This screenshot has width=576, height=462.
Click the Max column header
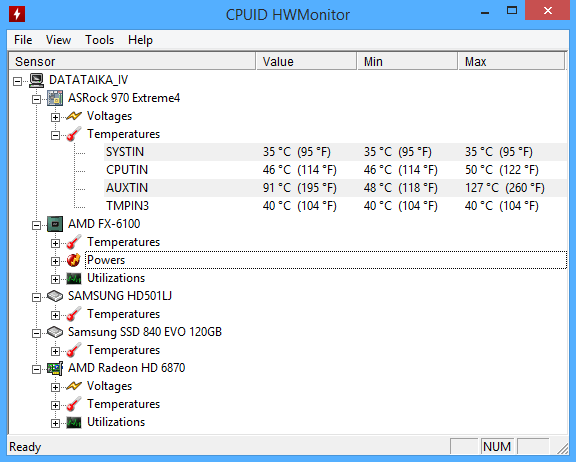tap(511, 61)
